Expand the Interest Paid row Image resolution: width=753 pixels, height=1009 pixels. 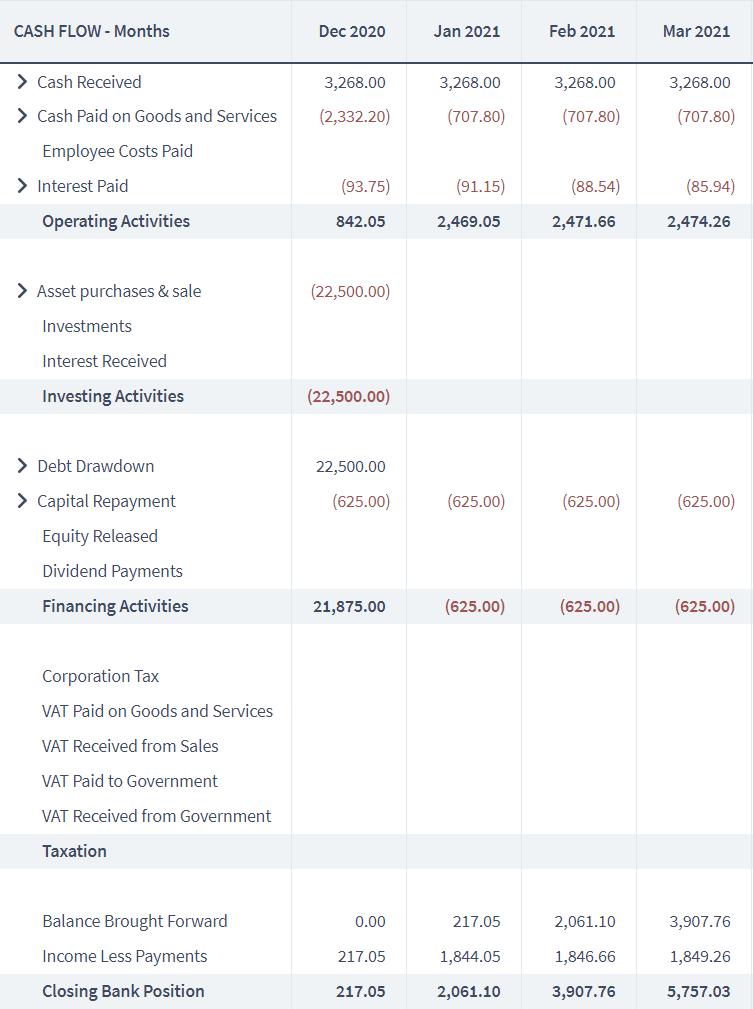(23, 186)
